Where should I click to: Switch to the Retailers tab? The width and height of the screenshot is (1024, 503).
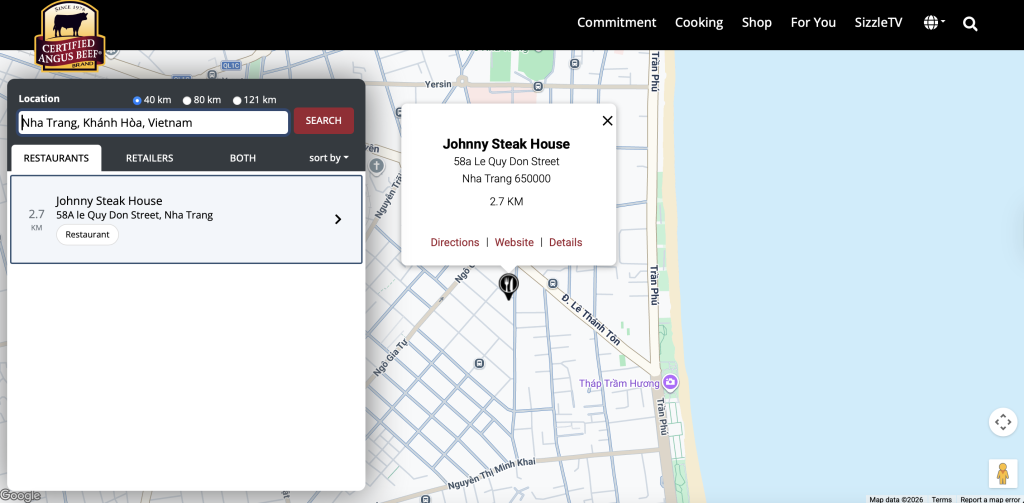pos(149,158)
